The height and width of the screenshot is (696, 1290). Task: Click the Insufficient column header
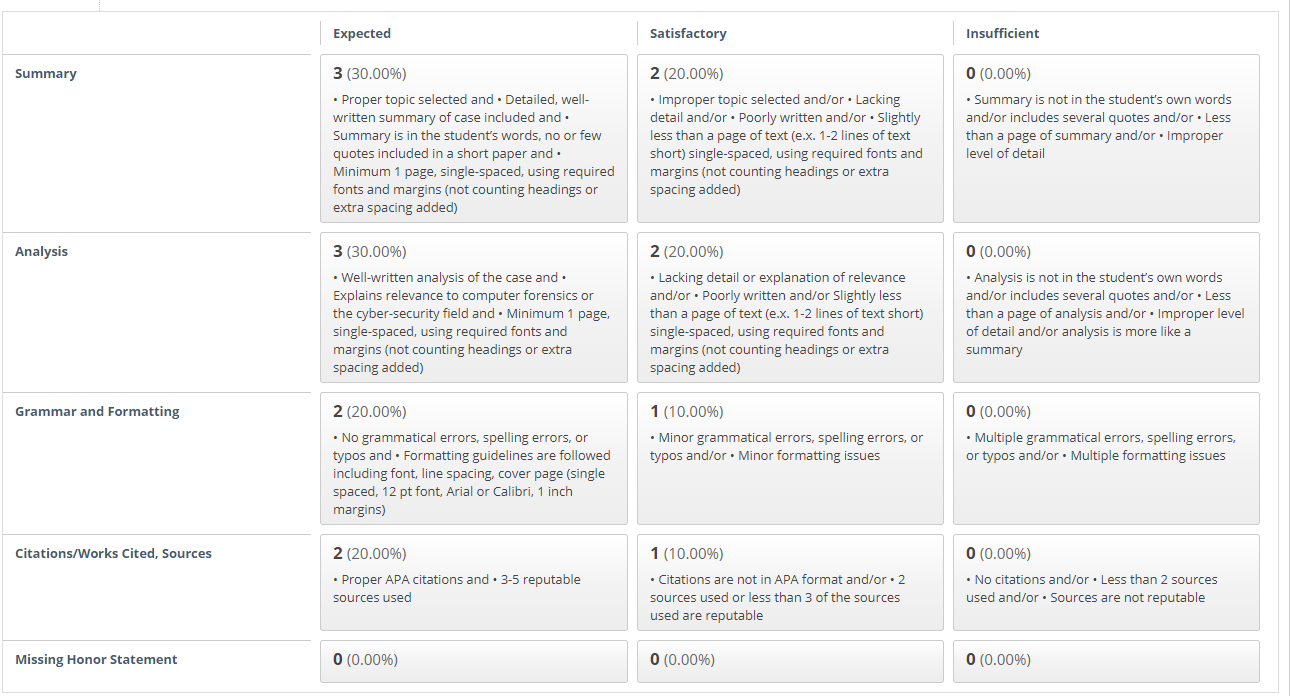pyautogui.click(x=1002, y=34)
